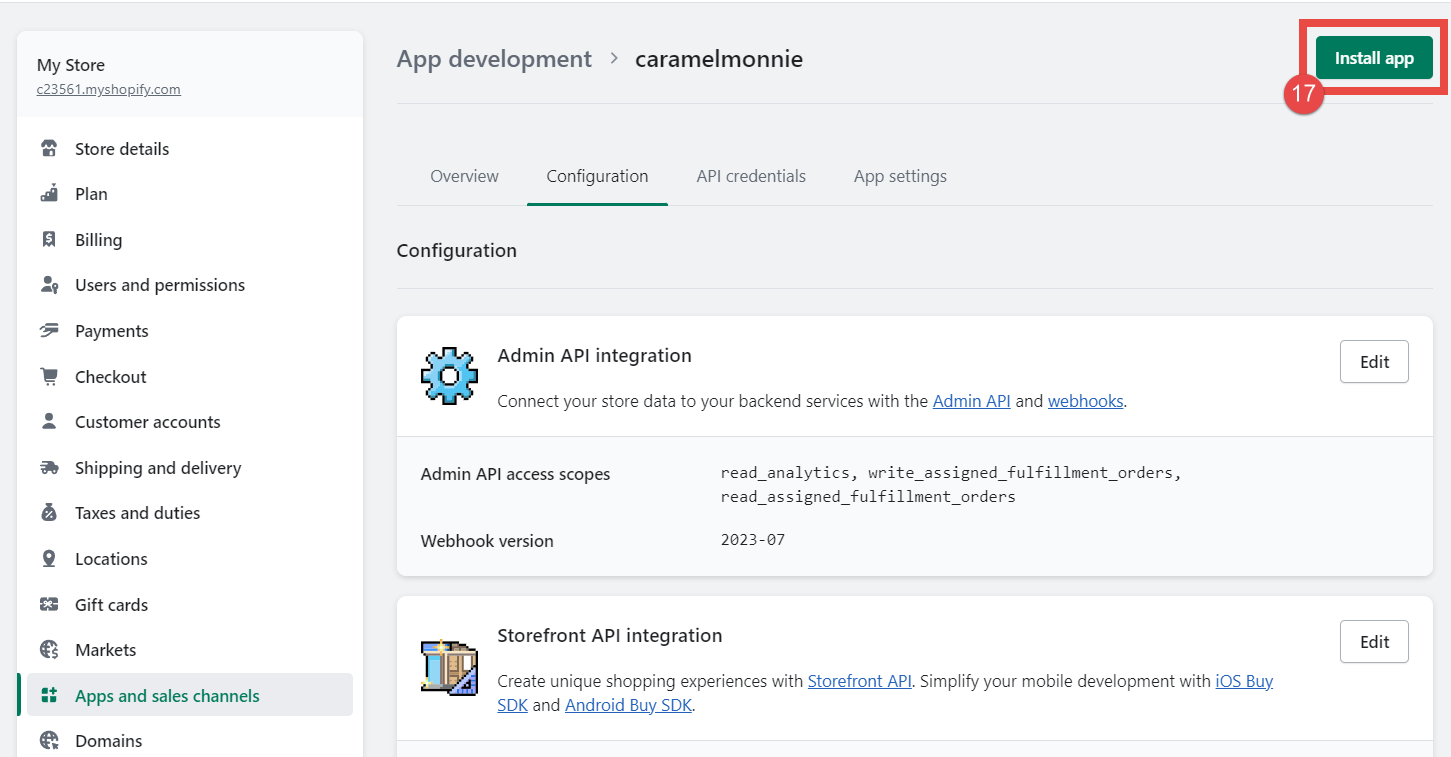Select Apps and sales channels
Viewport: 1451px width, 757px height.
190,695
